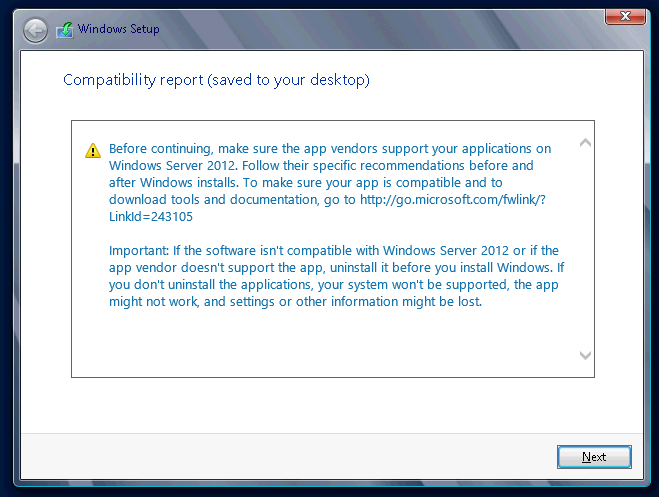The height and width of the screenshot is (497, 659).
Task: Click 'after Windows installs' text line
Action: [306, 183]
